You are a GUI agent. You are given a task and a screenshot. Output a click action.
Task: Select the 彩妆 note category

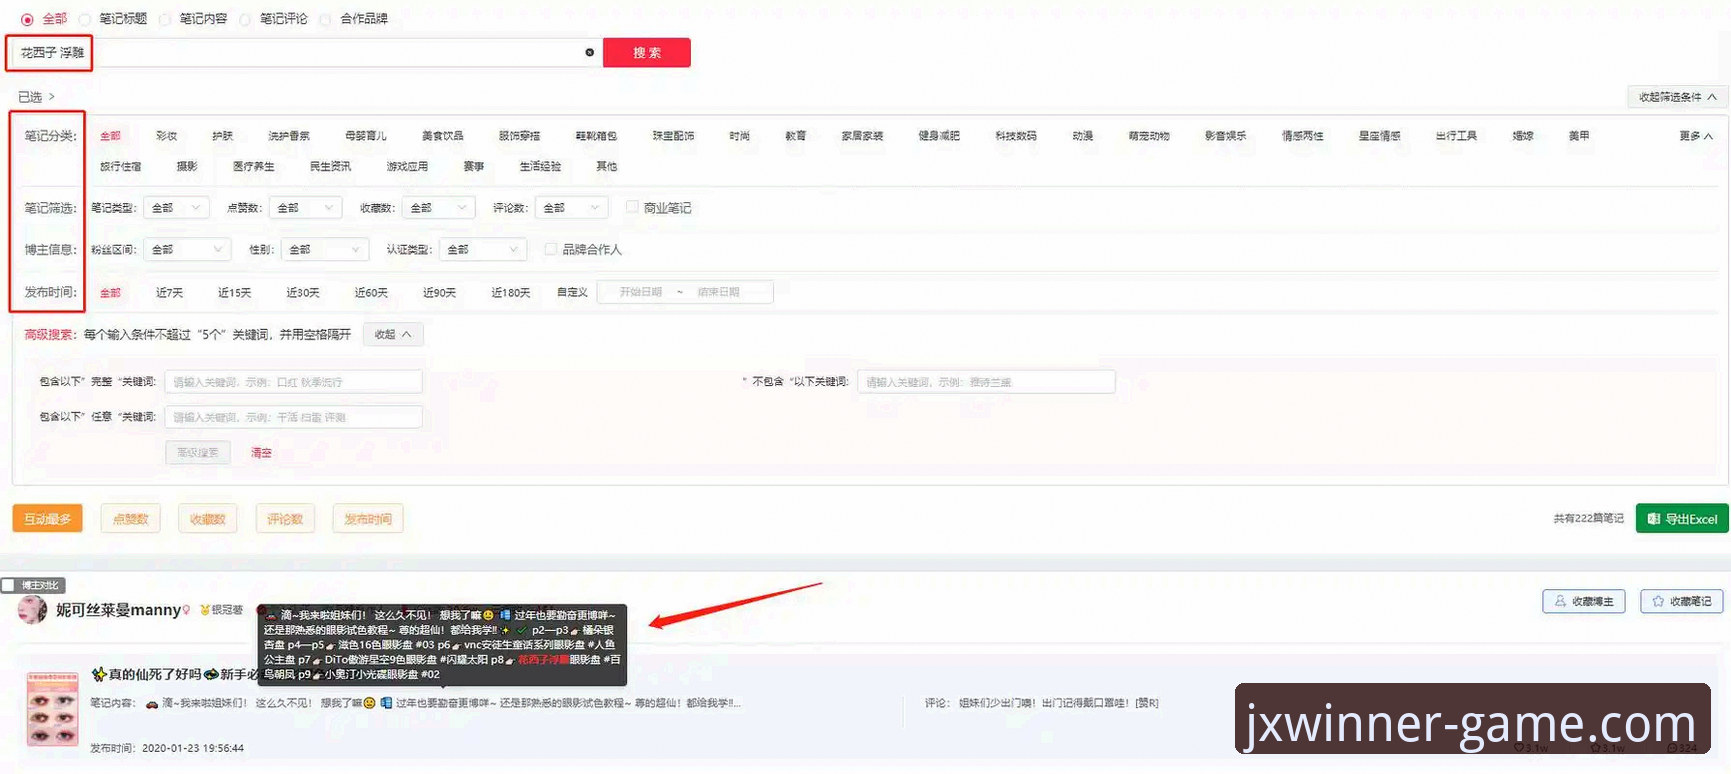point(166,136)
